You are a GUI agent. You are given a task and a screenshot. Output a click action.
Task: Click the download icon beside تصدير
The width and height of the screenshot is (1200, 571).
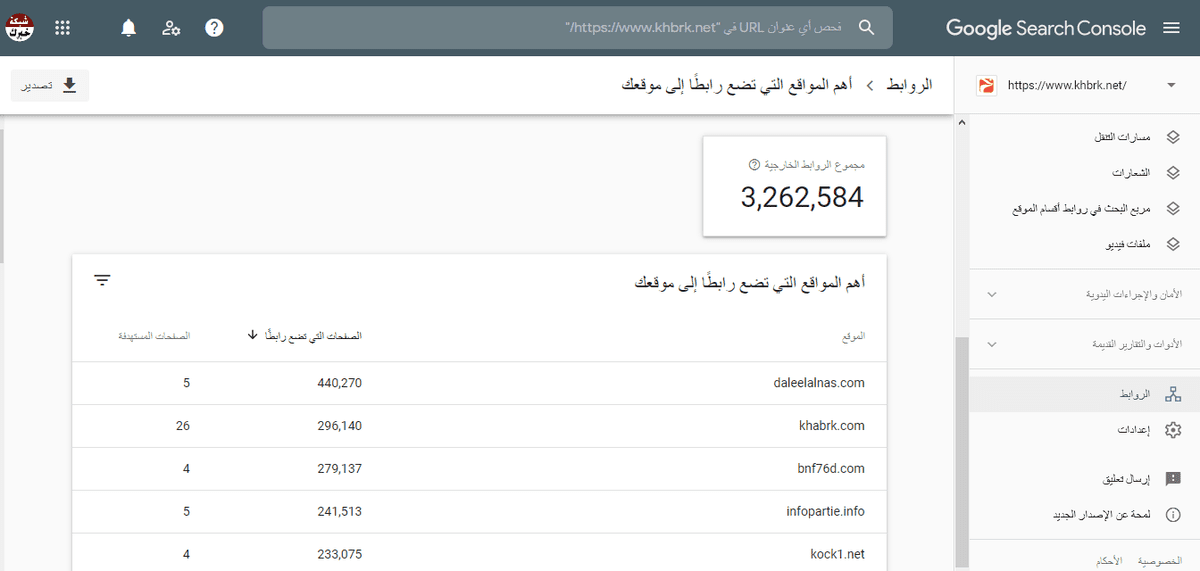70,85
